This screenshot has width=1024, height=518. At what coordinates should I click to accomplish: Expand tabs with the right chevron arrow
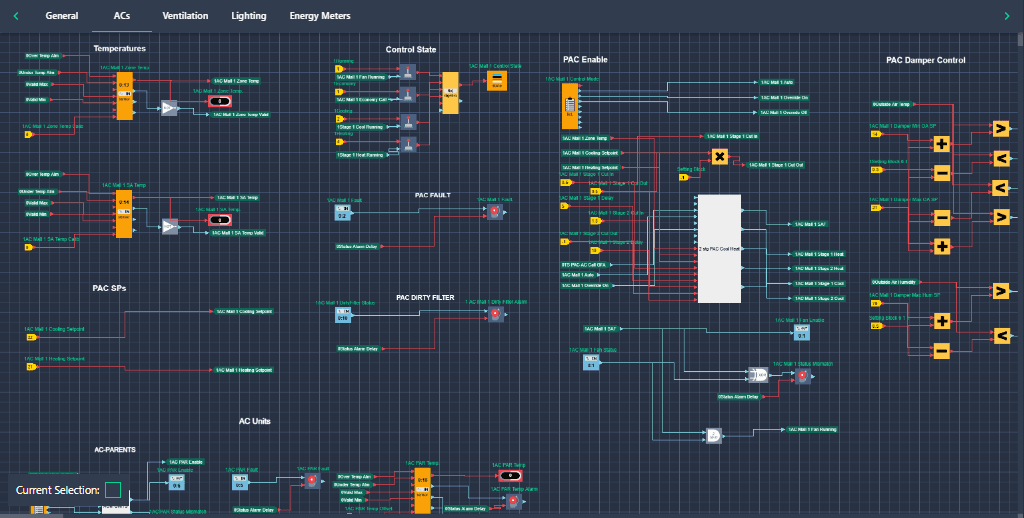click(1006, 16)
